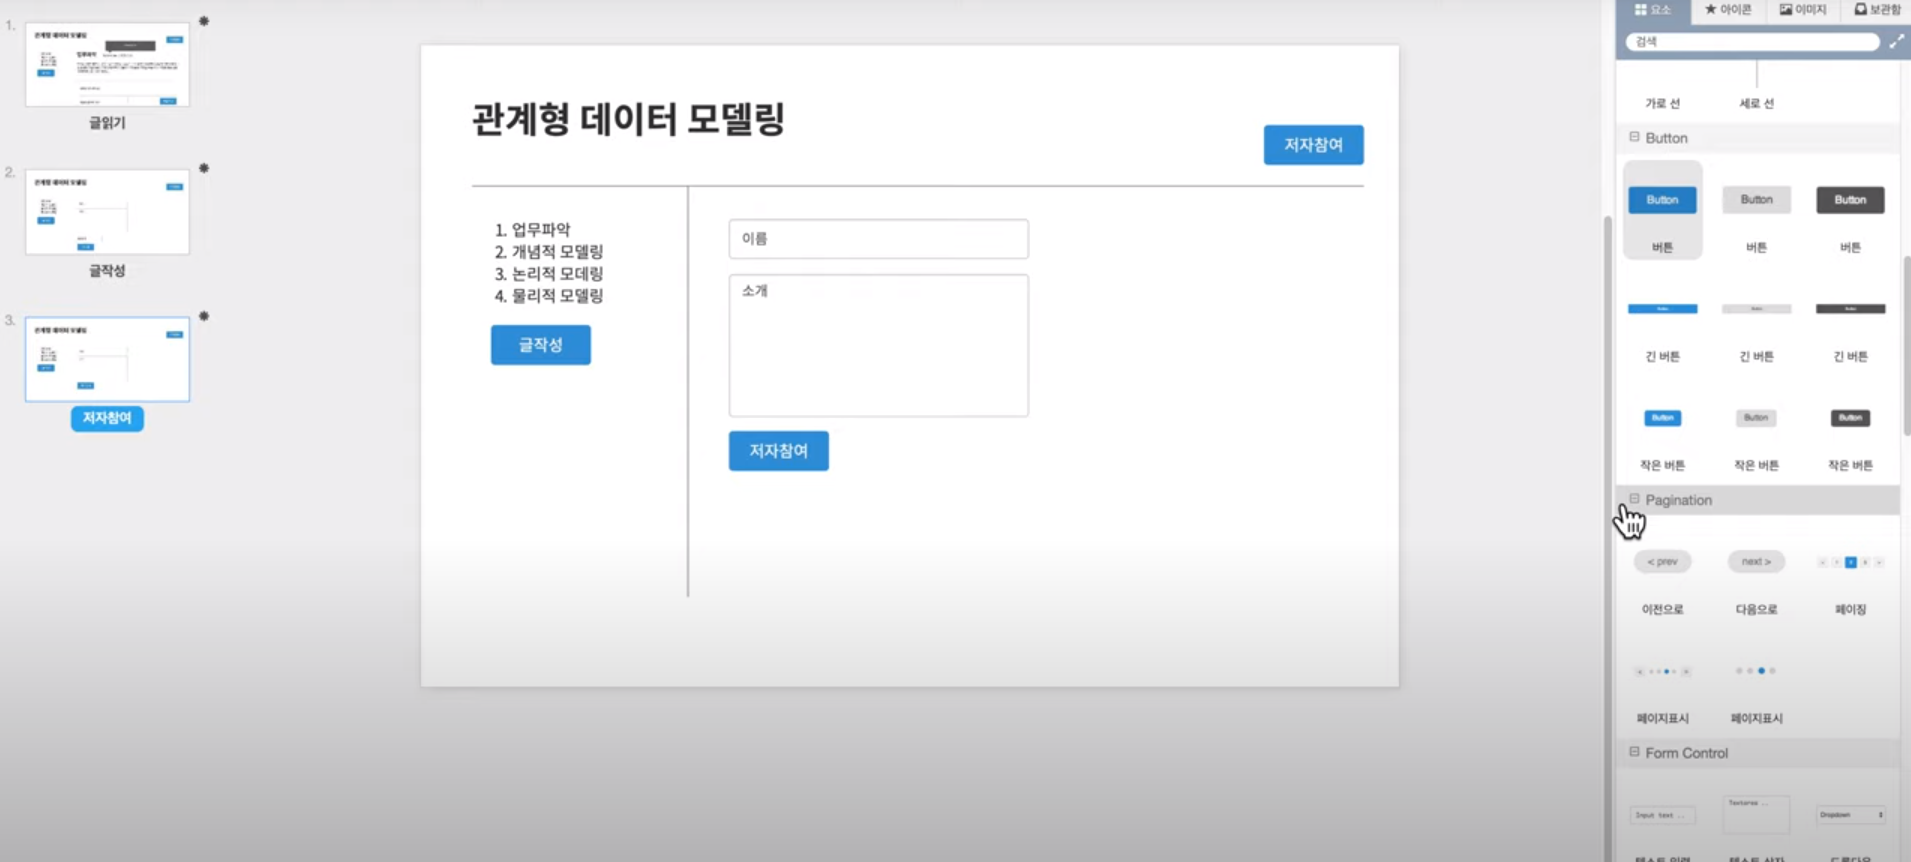Open the 보관함 storage tab

pyautogui.click(x=1877, y=10)
